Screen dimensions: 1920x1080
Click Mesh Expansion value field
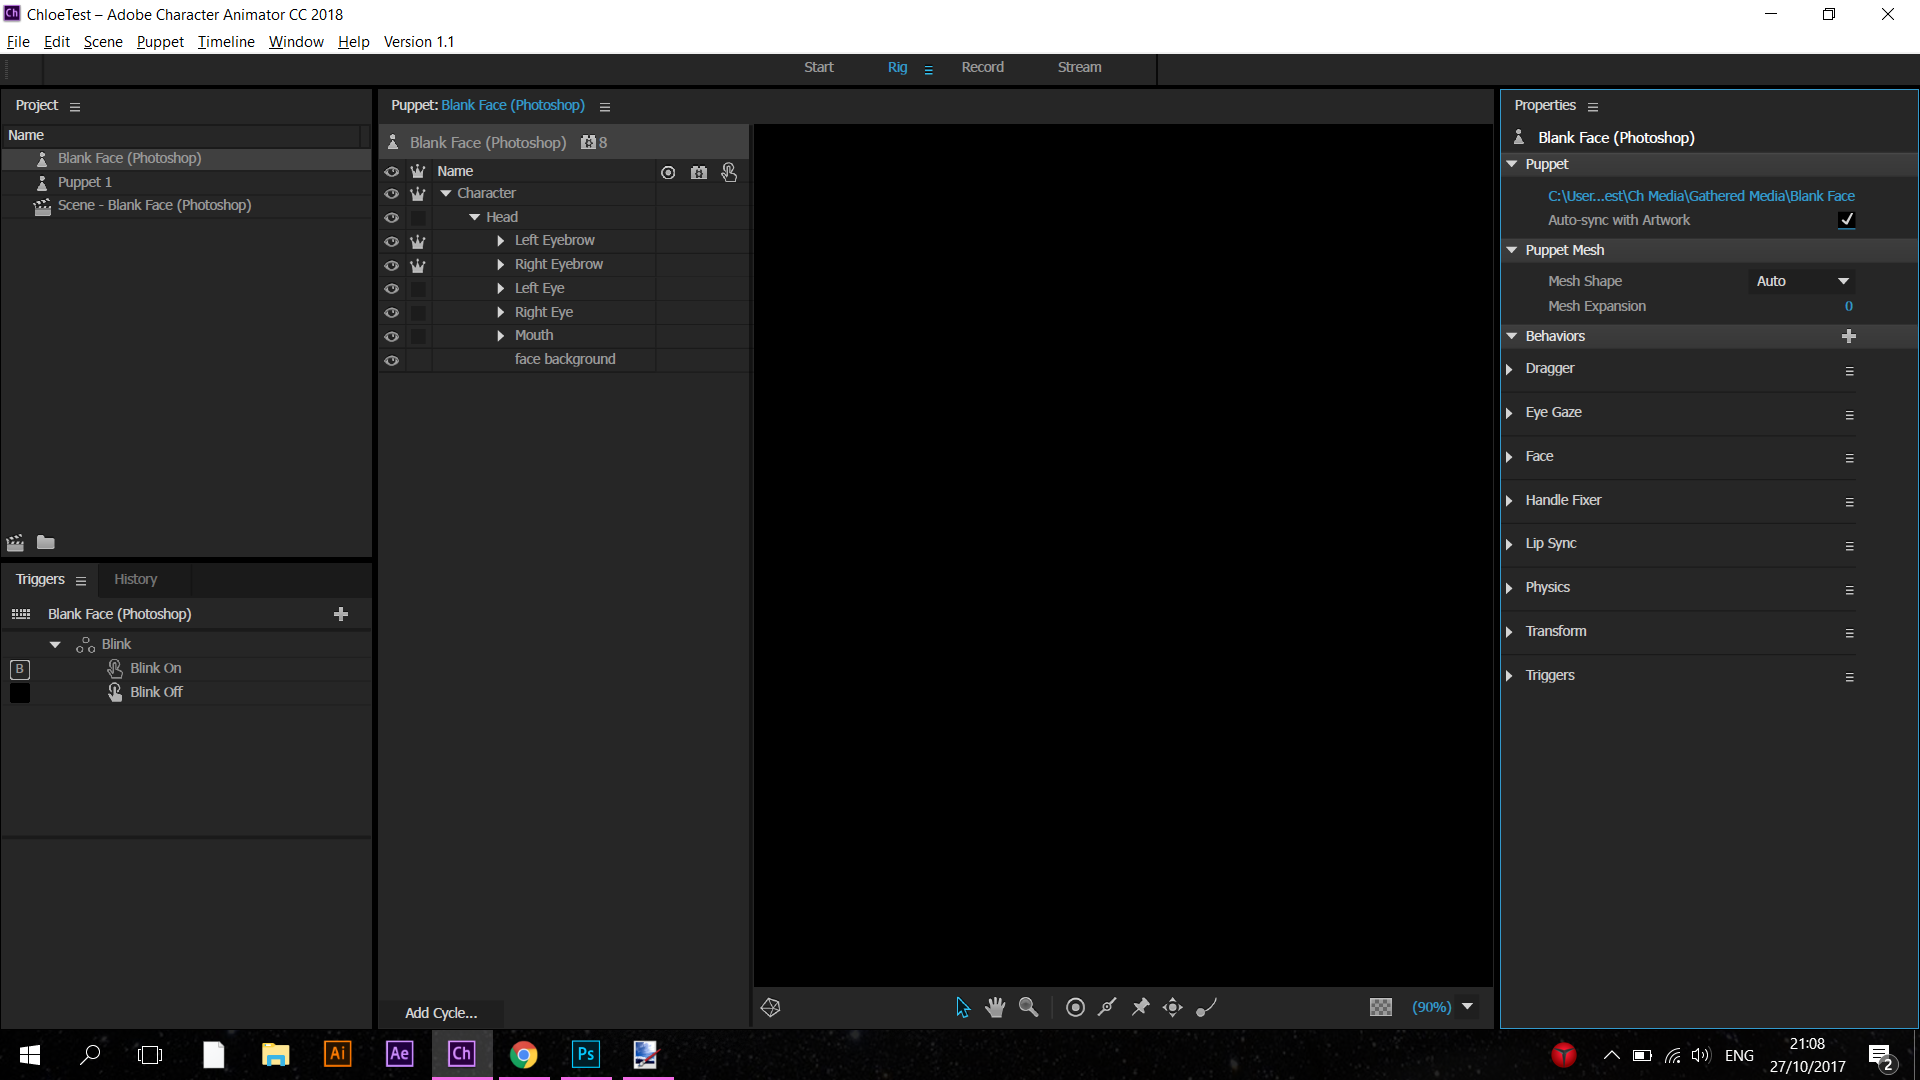coord(1846,306)
